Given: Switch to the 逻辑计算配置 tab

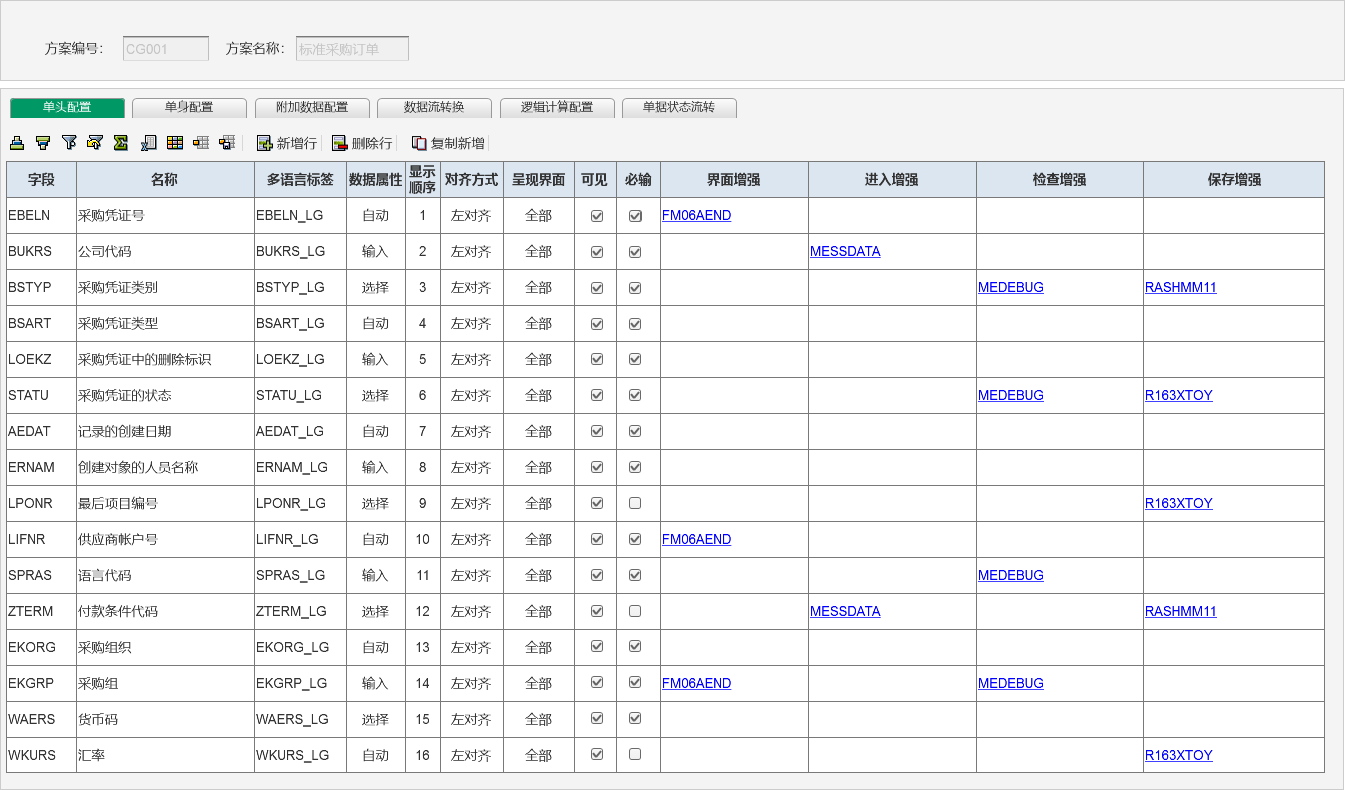Looking at the screenshot, I should pyautogui.click(x=557, y=108).
